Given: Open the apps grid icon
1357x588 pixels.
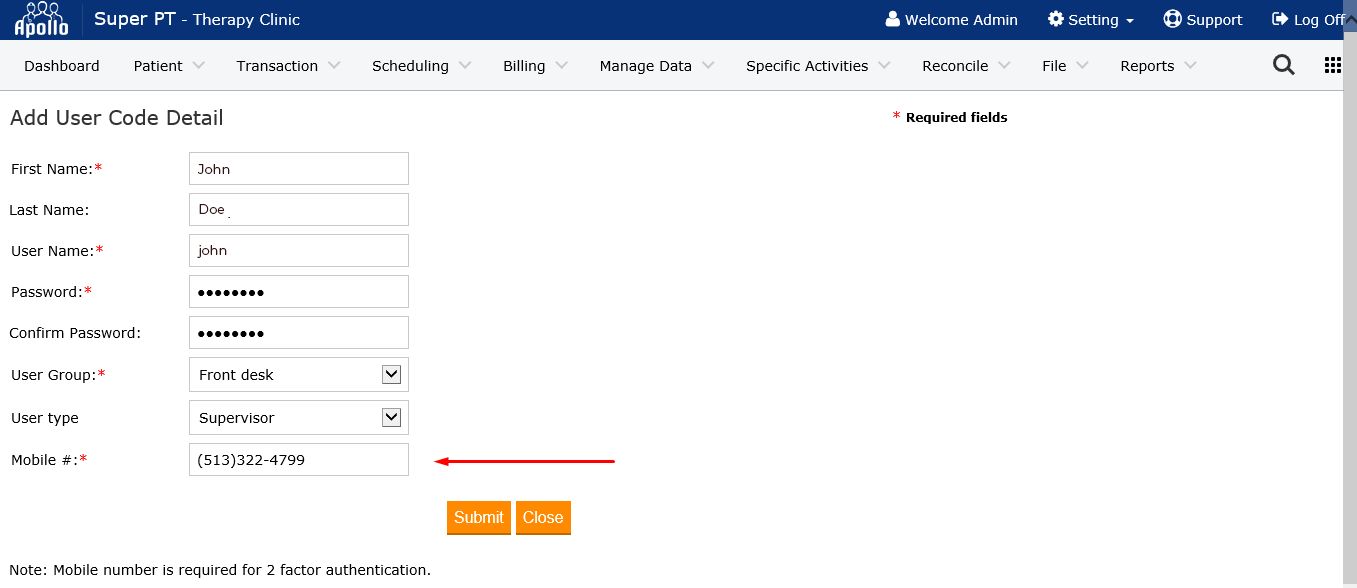Looking at the screenshot, I should (x=1332, y=65).
